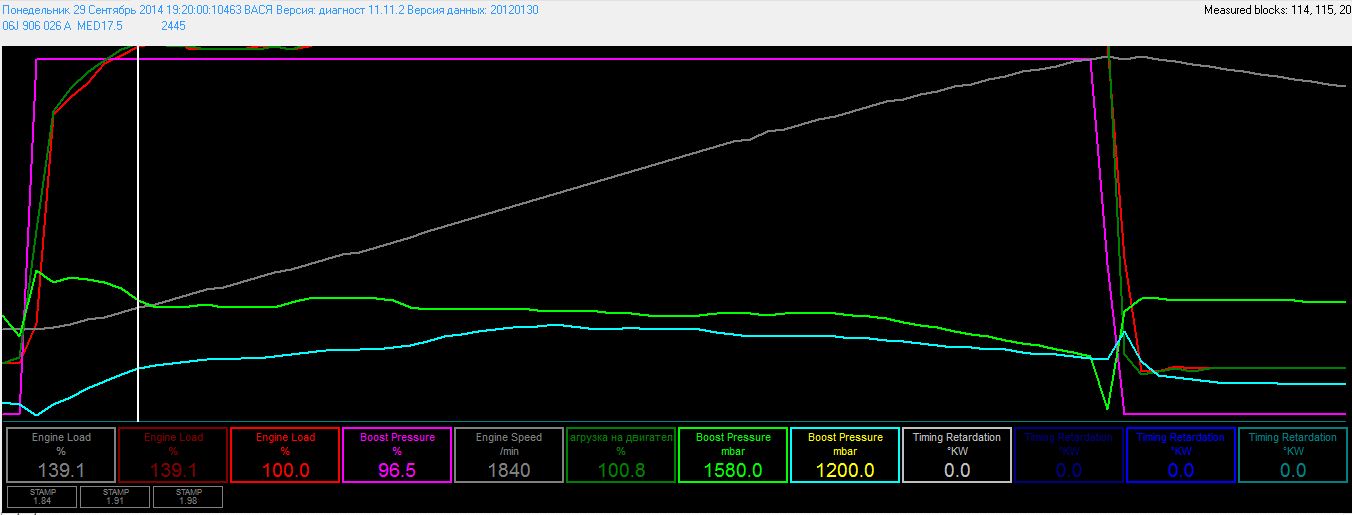Click the STAMP 1.84 box
The width and height of the screenshot is (1352, 515).
coord(42,496)
